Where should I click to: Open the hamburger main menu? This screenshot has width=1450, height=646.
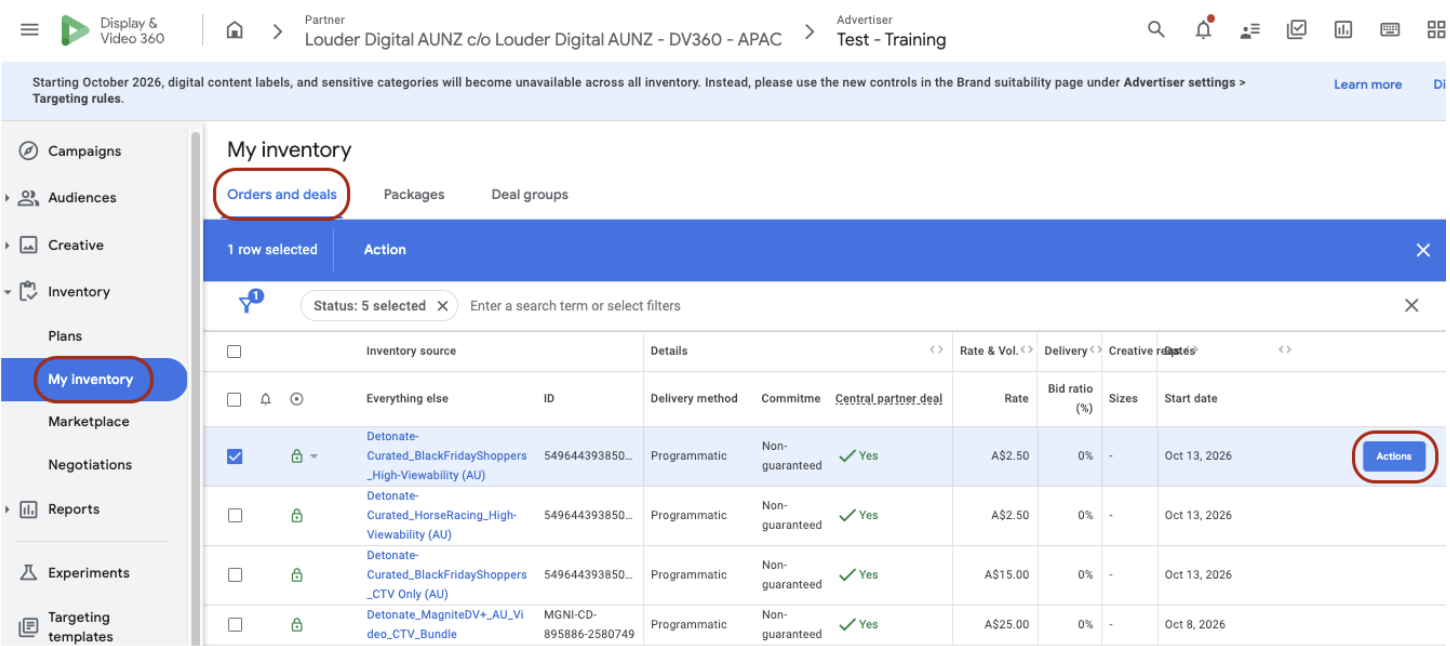tap(29, 30)
